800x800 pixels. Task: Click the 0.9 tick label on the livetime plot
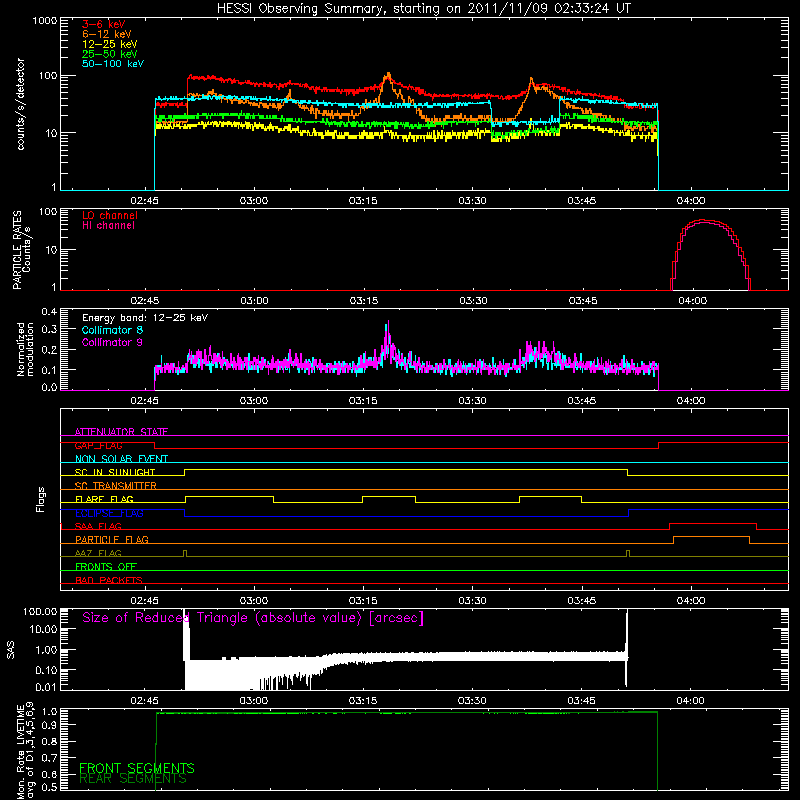coord(50,724)
